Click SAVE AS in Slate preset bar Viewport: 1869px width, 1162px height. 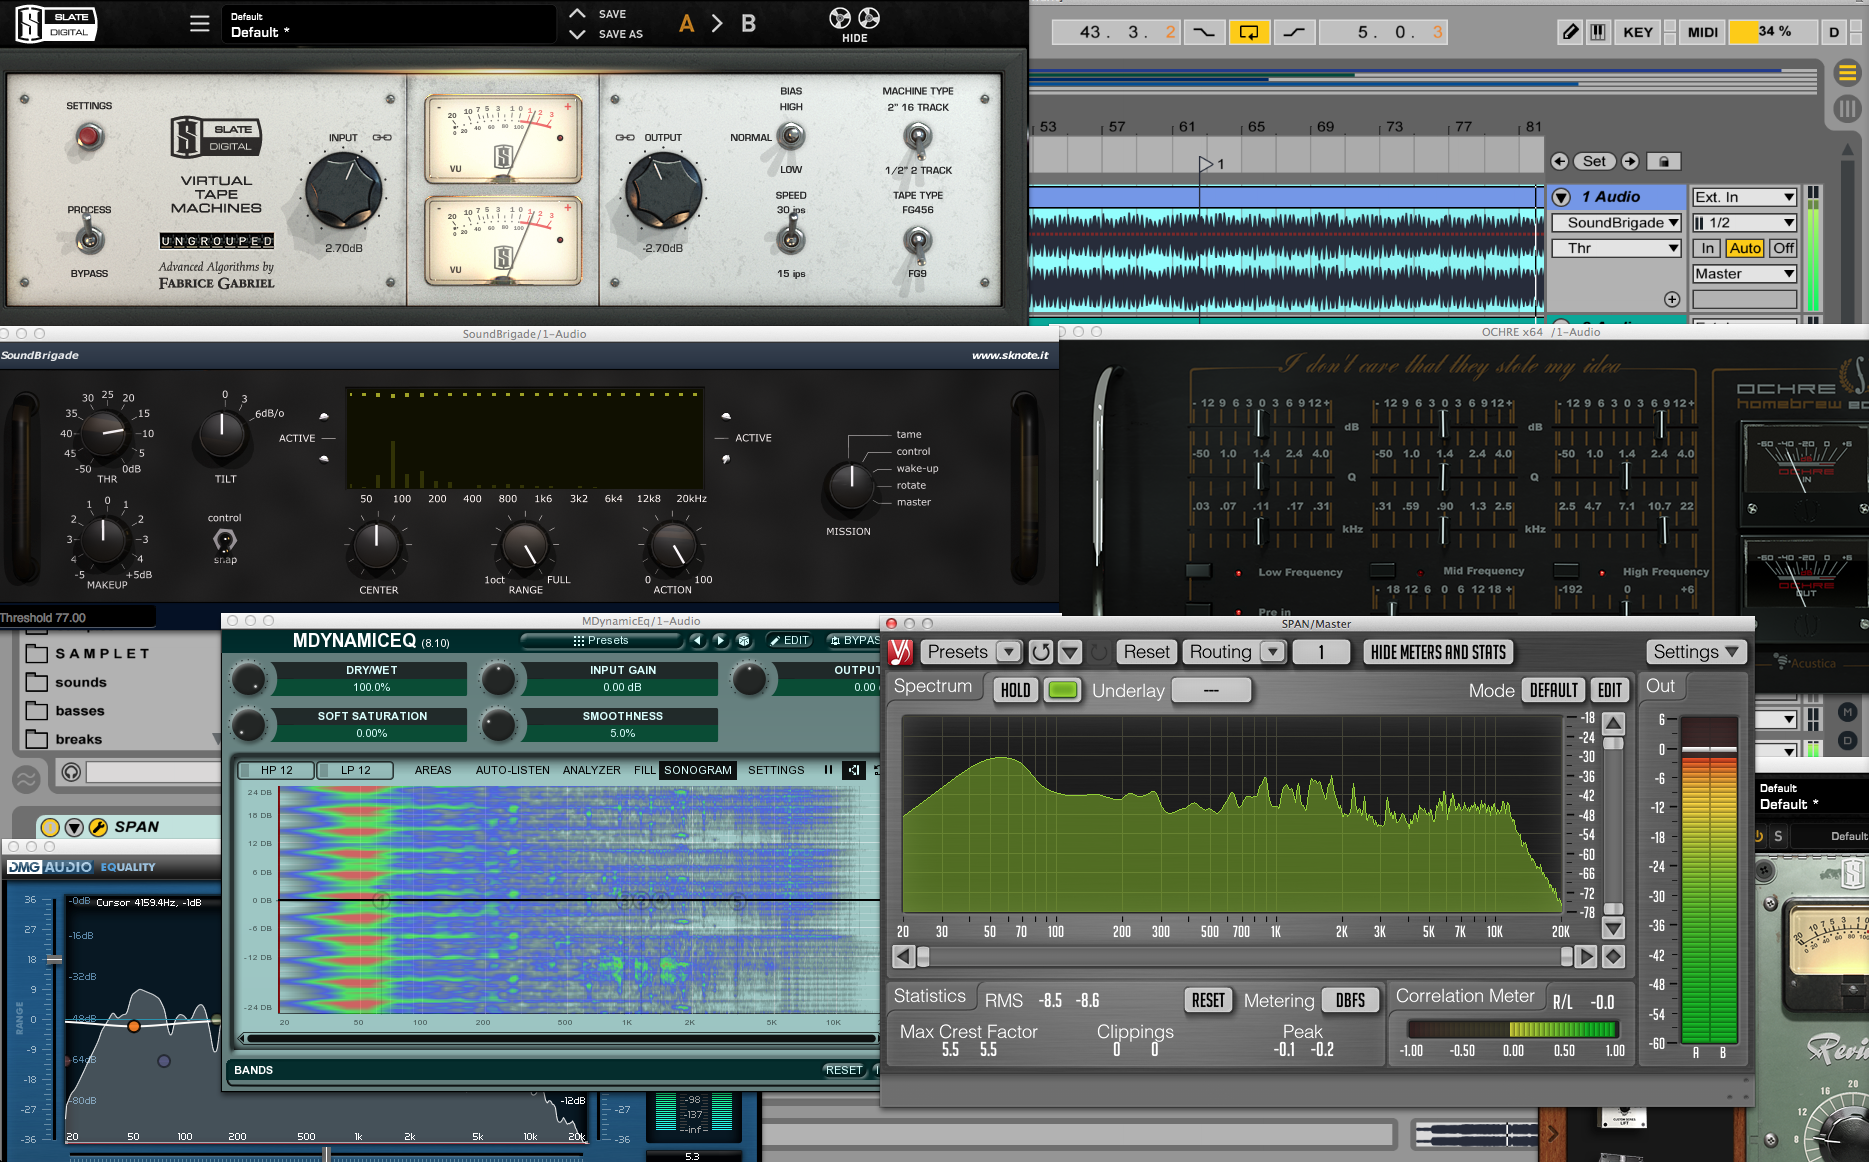click(x=620, y=34)
